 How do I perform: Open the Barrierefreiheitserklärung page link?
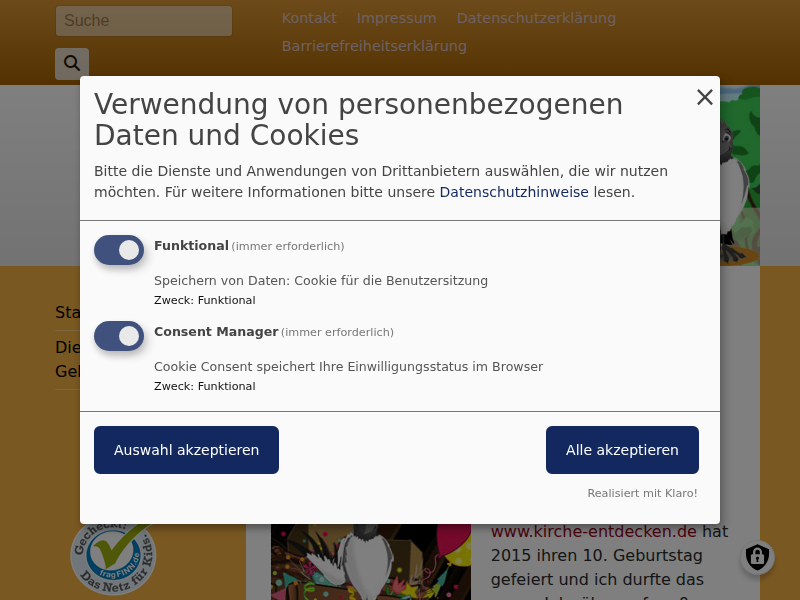coord(374,46)
